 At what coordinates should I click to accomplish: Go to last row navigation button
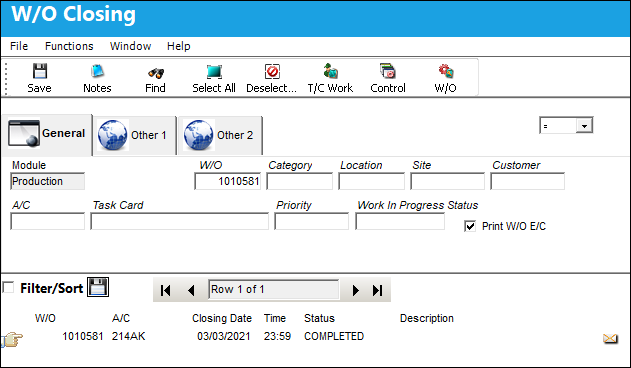click(377, 290)
